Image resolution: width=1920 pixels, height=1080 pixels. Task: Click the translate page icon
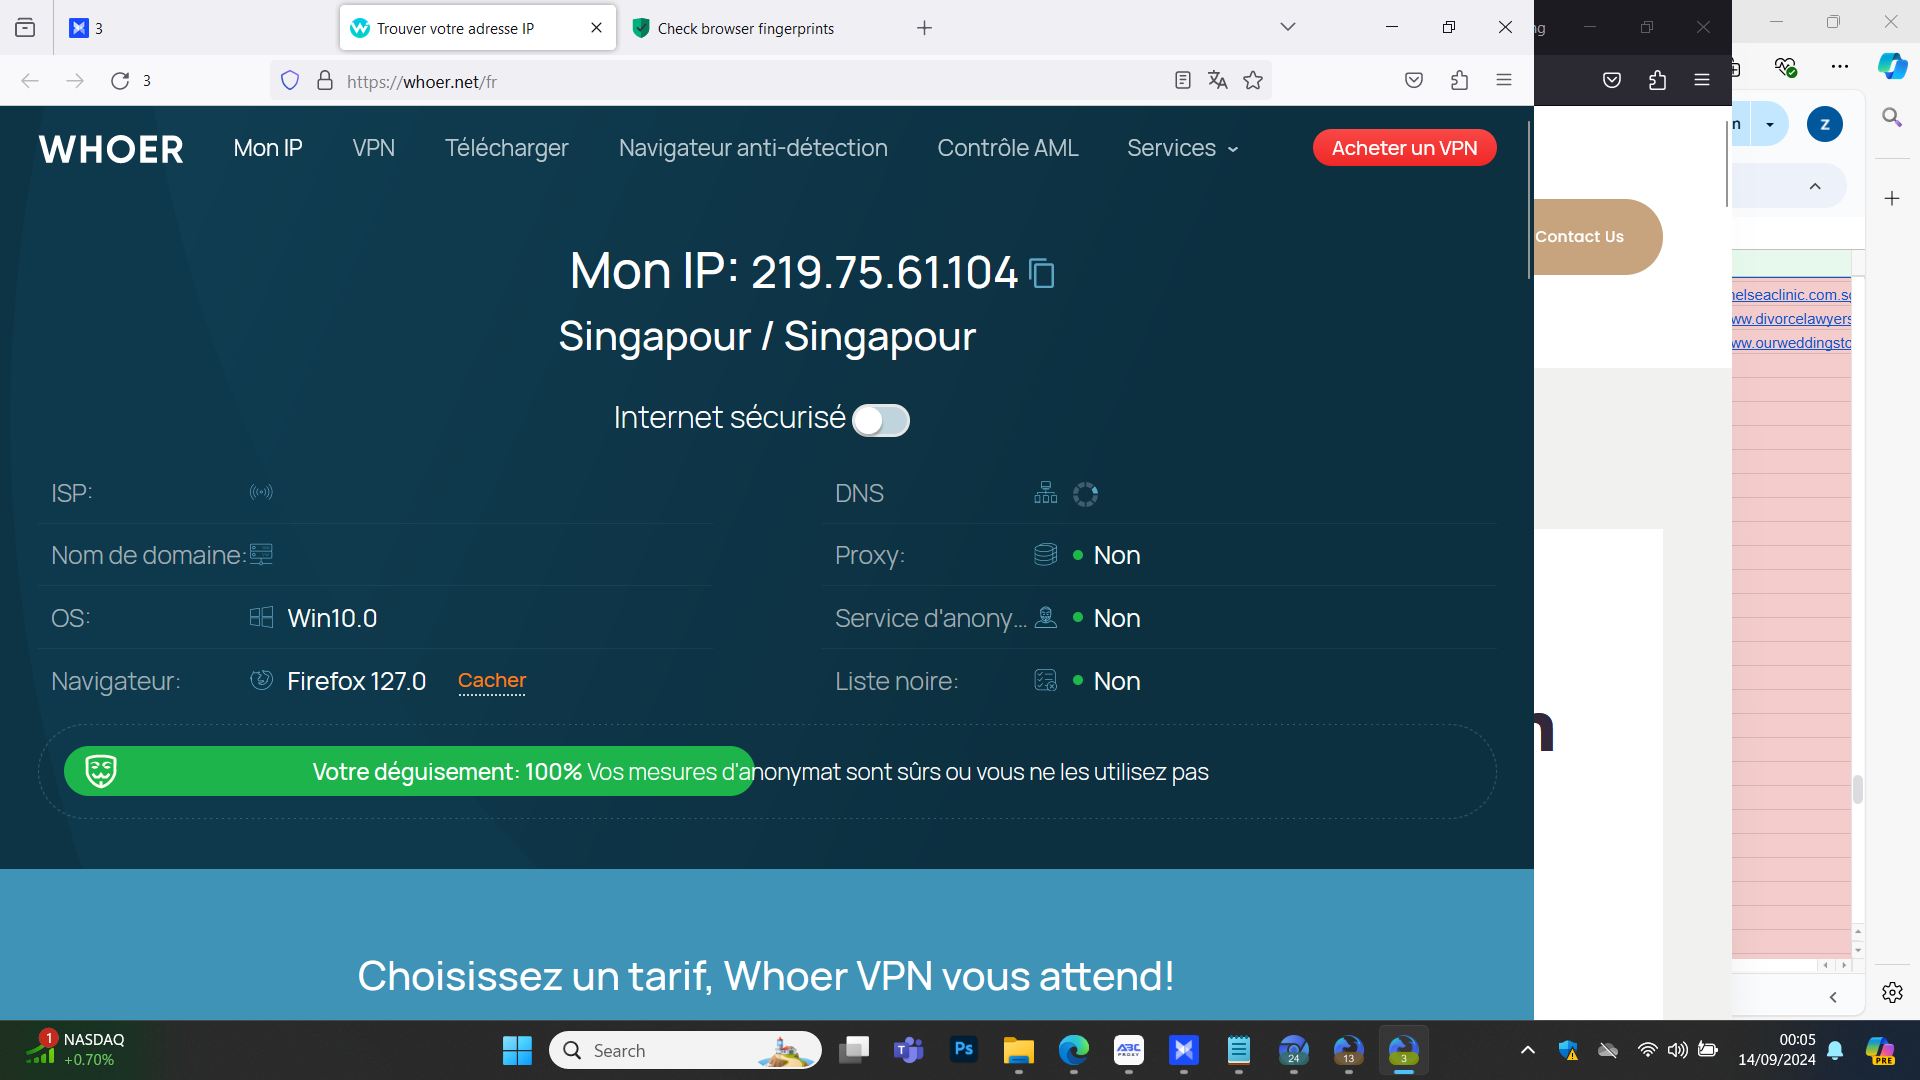[x=1218, y=81]
